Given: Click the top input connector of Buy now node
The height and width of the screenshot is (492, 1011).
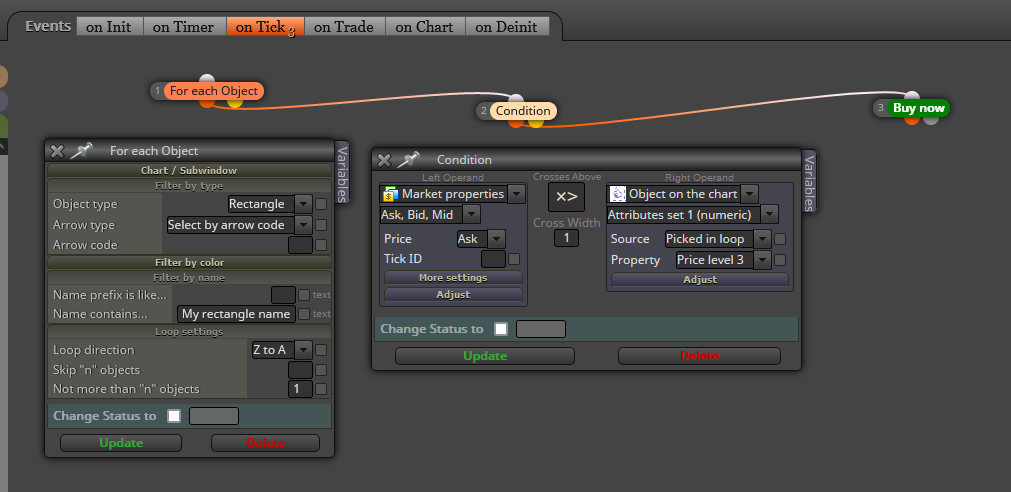Looking at the screenshot, I should point(912,96).
